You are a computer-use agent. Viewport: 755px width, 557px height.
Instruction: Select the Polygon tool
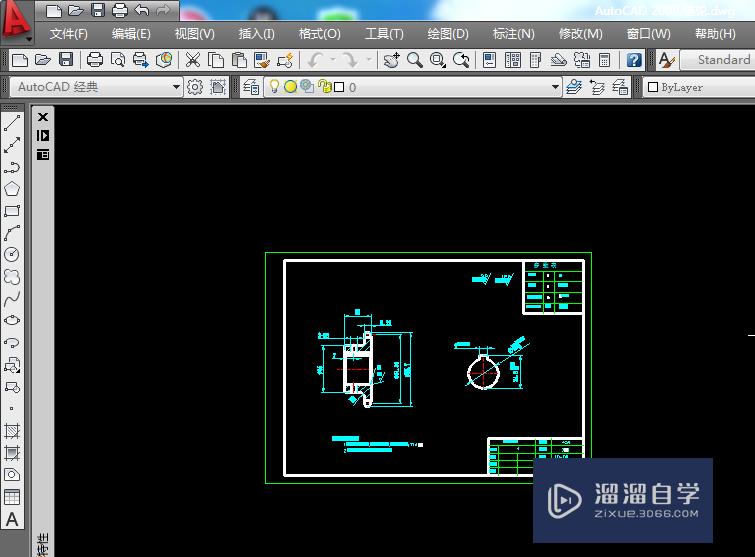(x=12, y=189)
